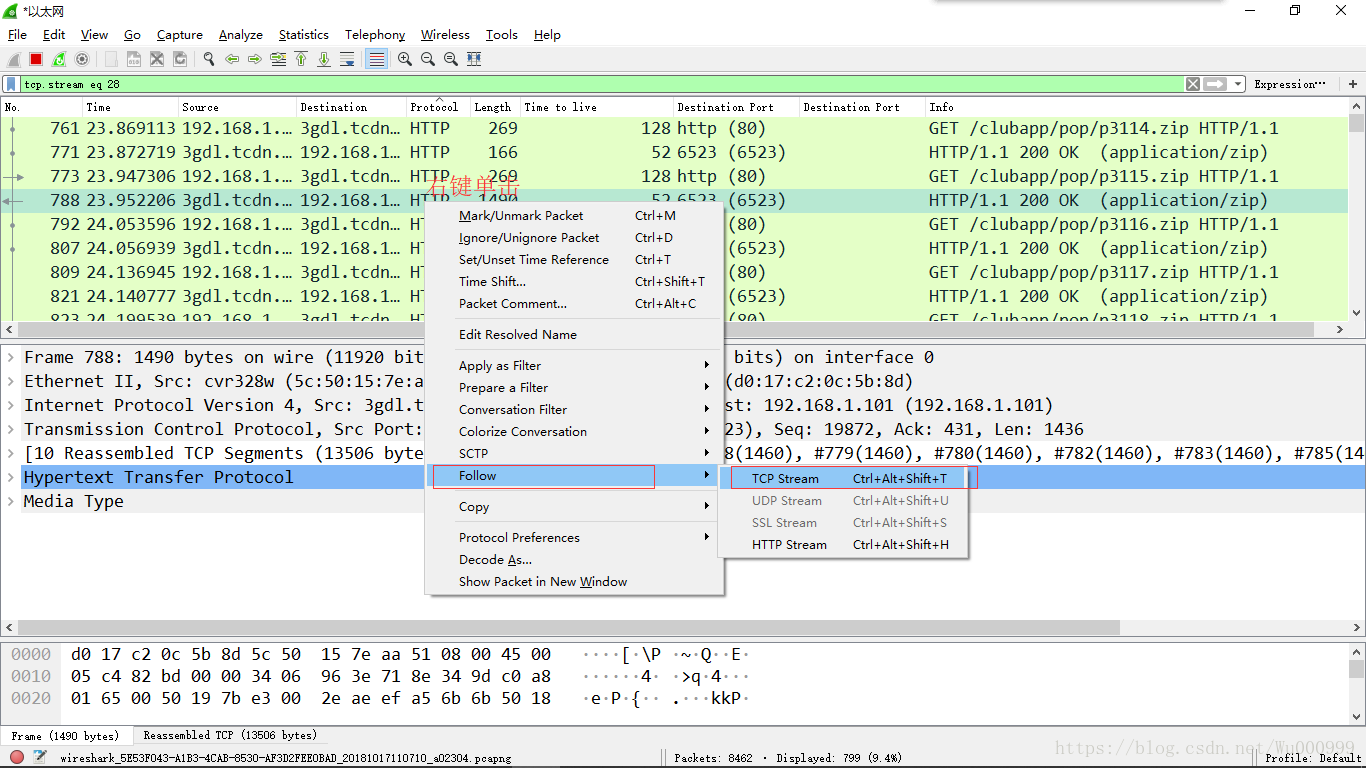The image size is (1366, 768).
Task: Open capture file properties icon
Action: (x=40, y=758)
